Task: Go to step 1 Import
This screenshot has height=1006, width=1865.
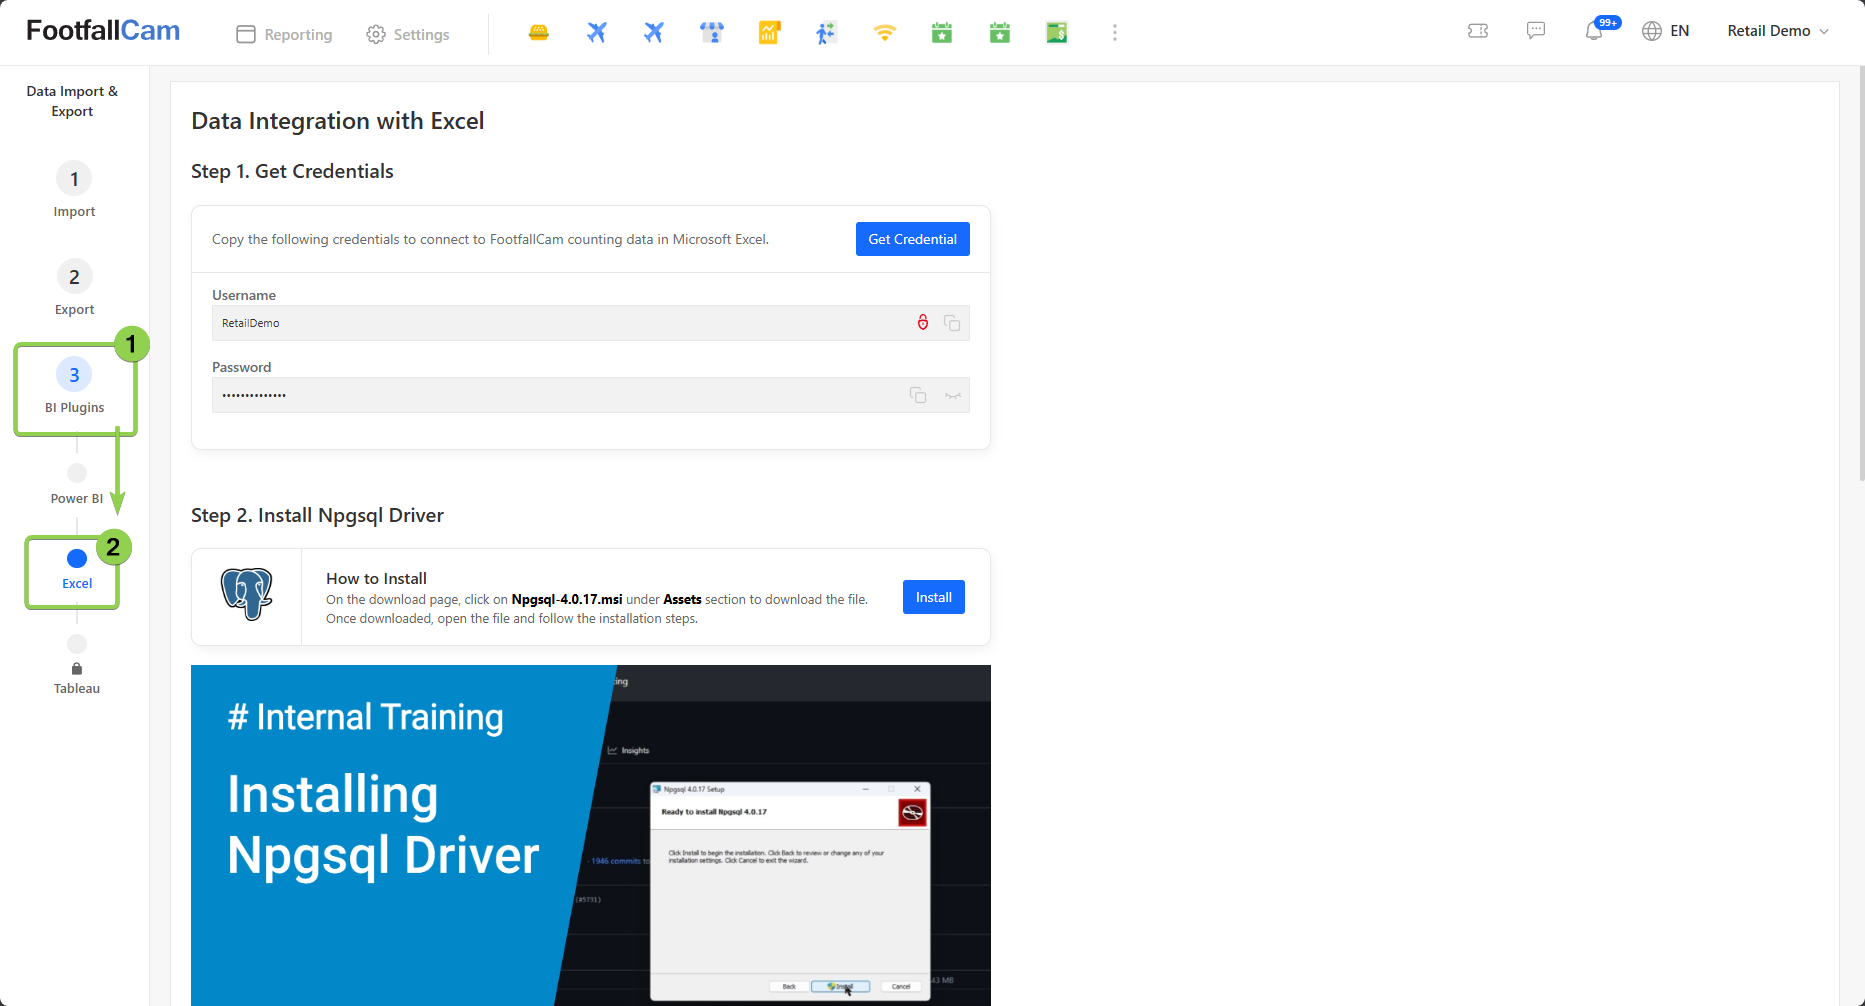Action: [x=74, y=190]
